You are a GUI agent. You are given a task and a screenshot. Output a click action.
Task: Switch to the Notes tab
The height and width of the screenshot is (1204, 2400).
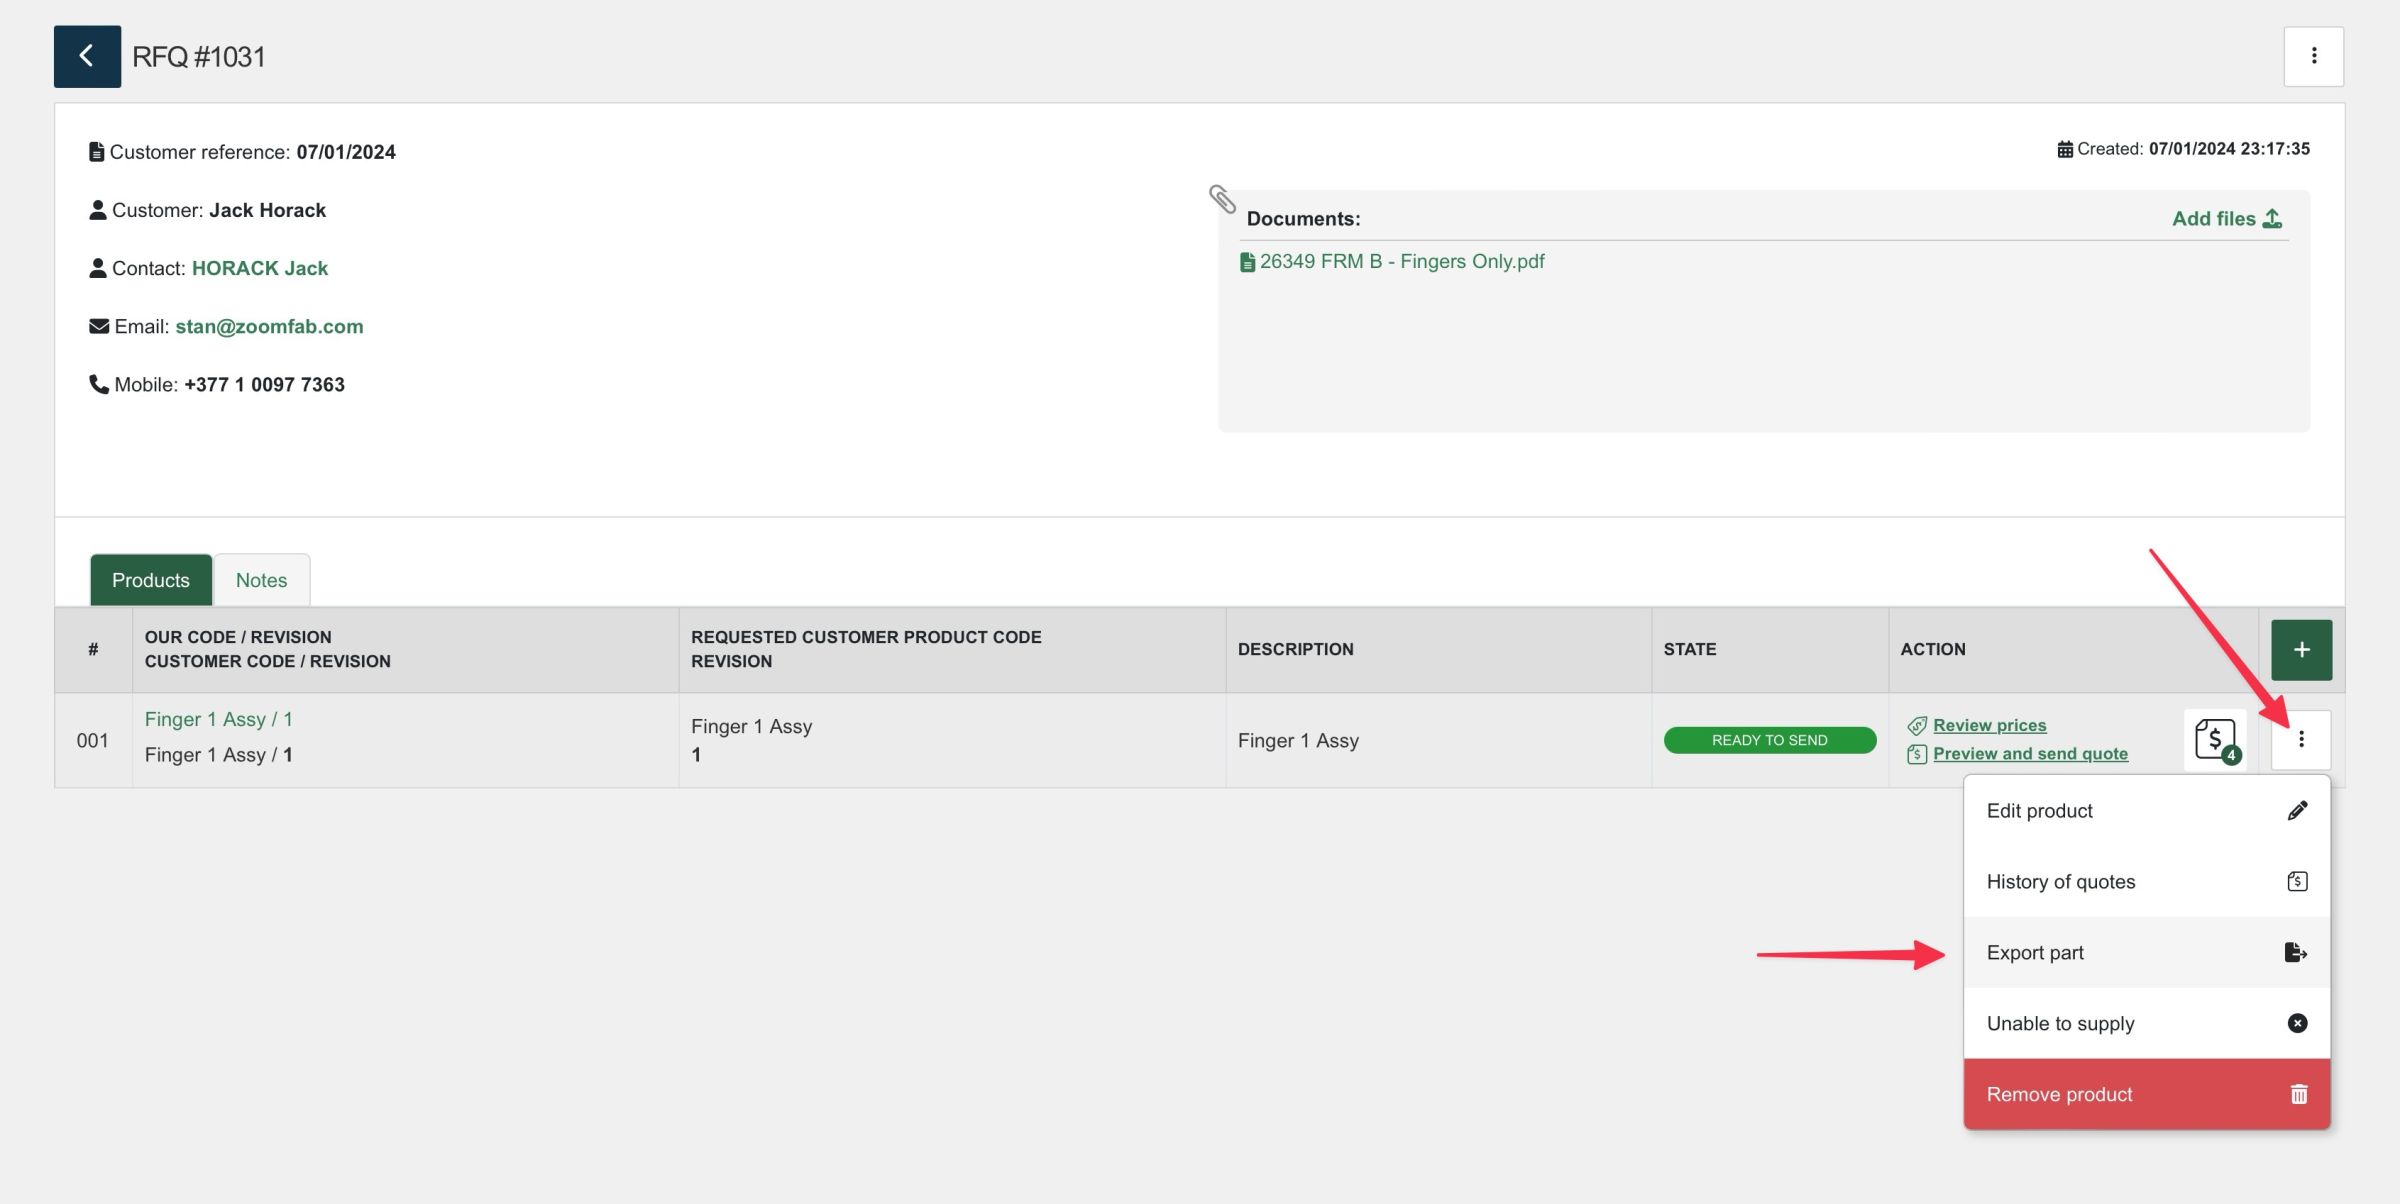pyautogui.click(x=261, y=580)
